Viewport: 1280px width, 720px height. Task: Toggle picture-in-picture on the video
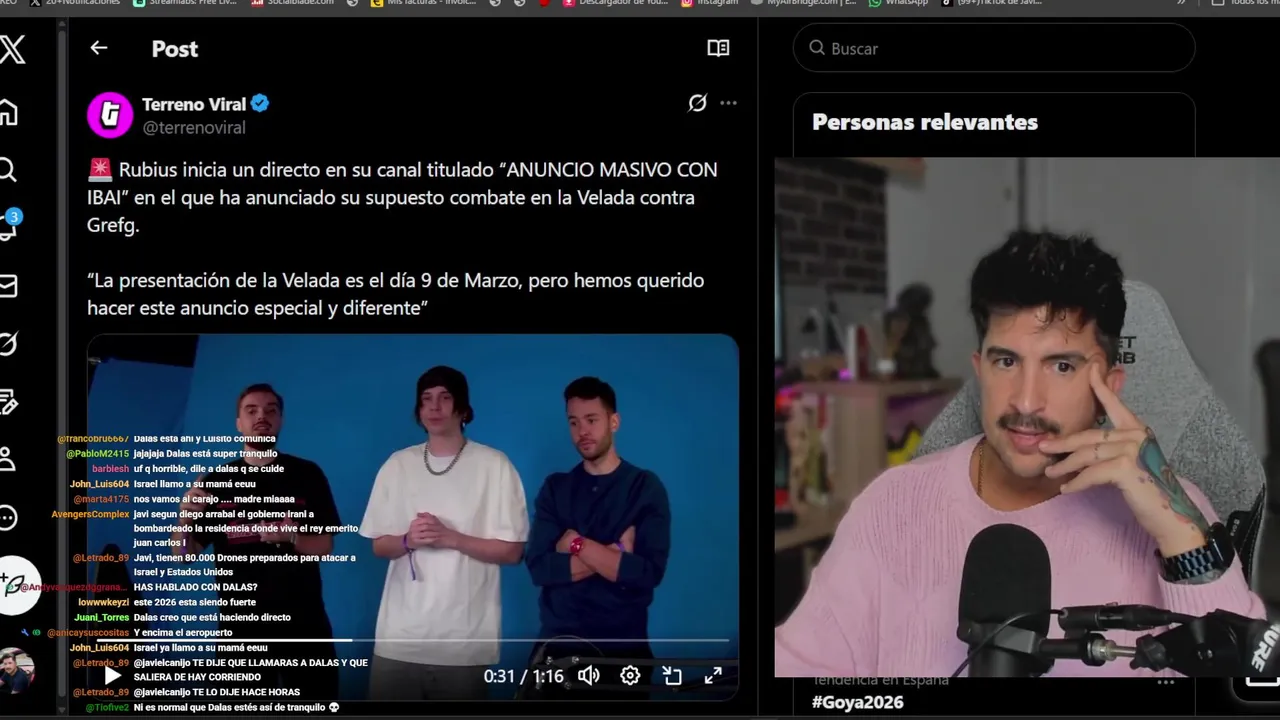click(672, 676)
